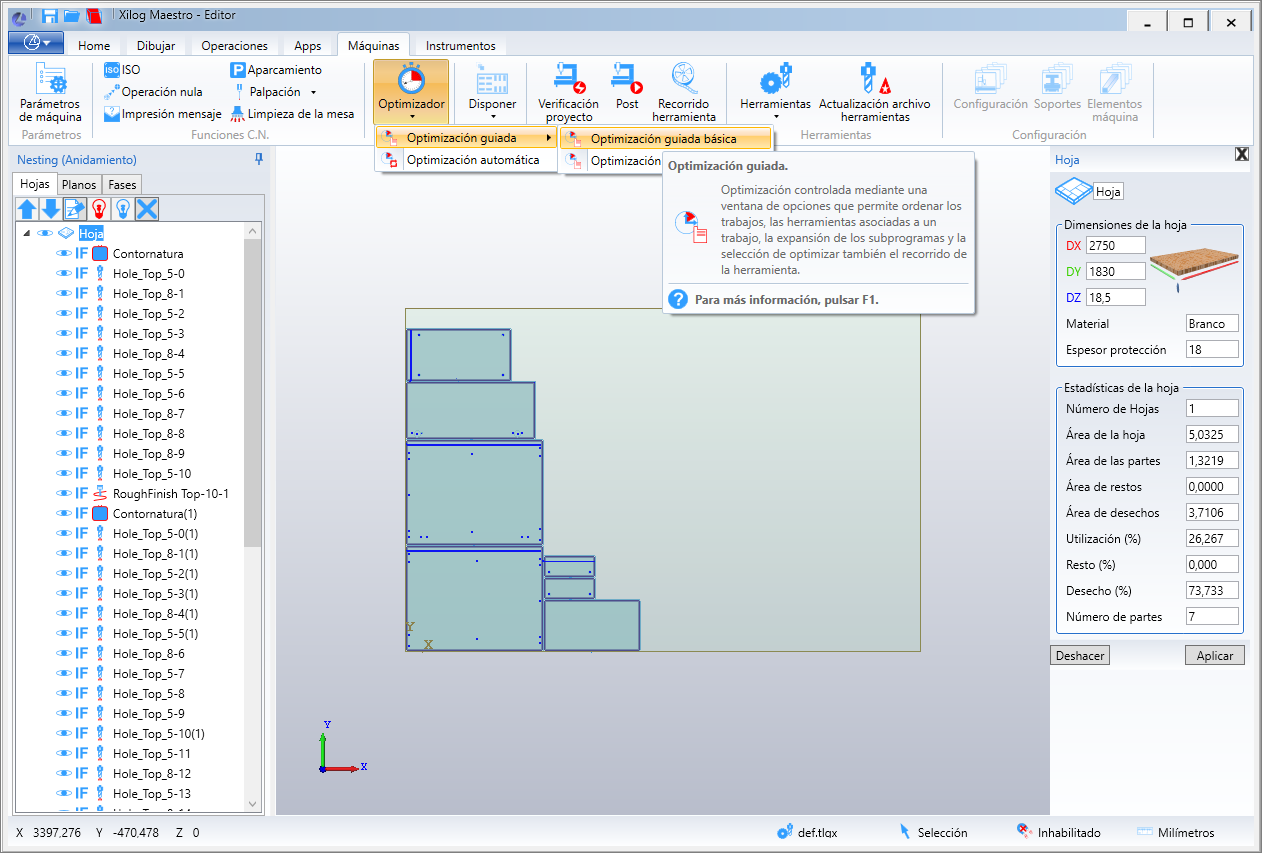Screen dimensions: 1262x853
Task: Click the Aplicar button
Action: point(1215,655)
